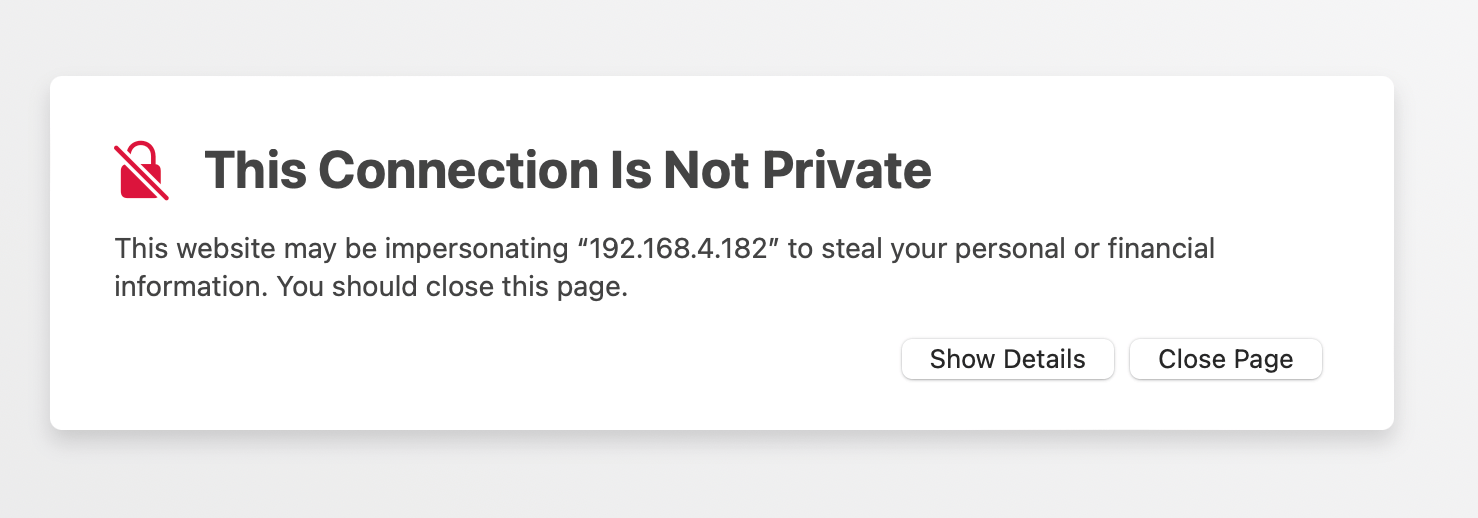
Task: Close the page with Close Page button
Action: click(x=1225, y=359)
